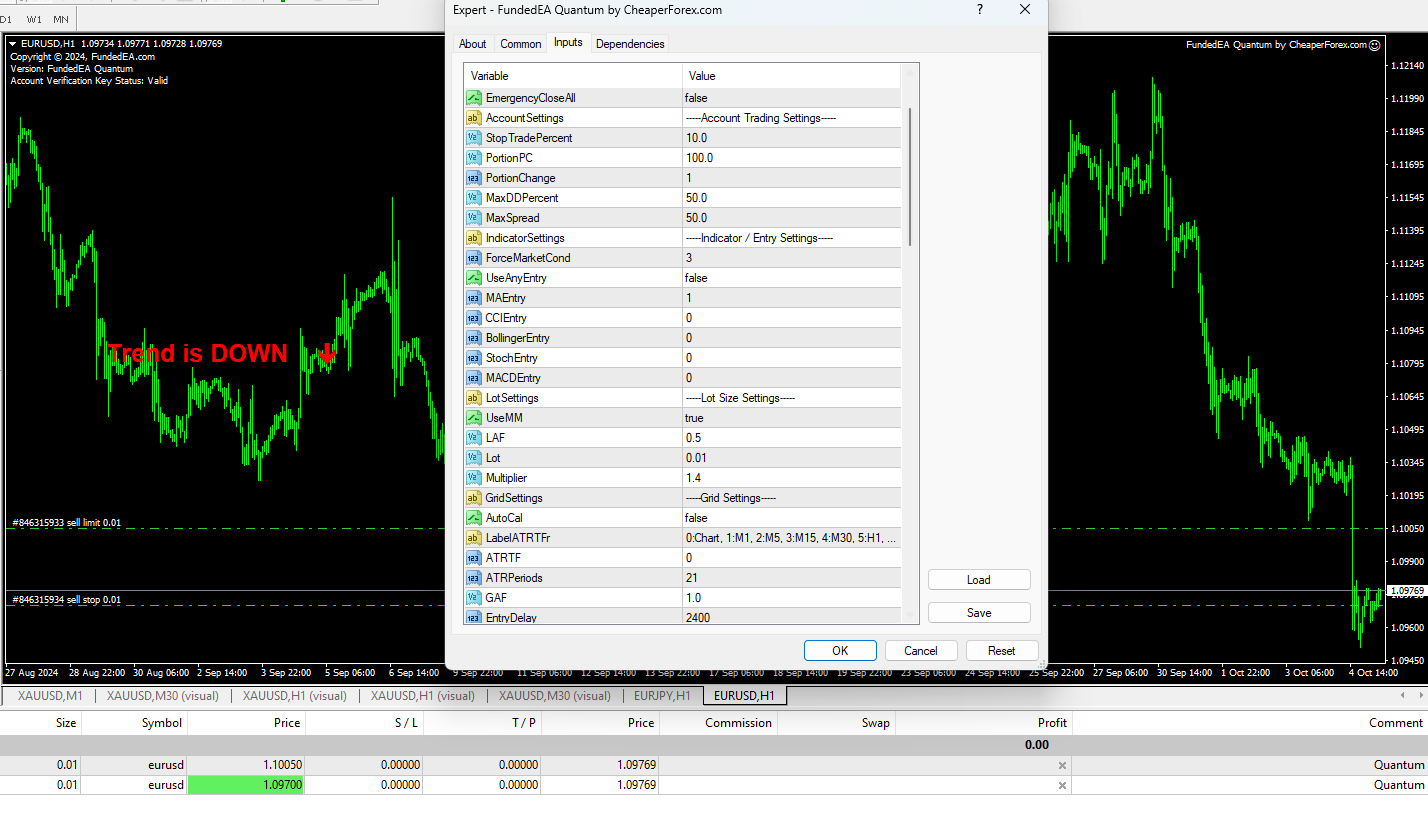Image resolution: width=1428 pixels, height=829 pixels.
Task: Click the icon next to MaxDDPercent
Action: (x=474, y=198)
